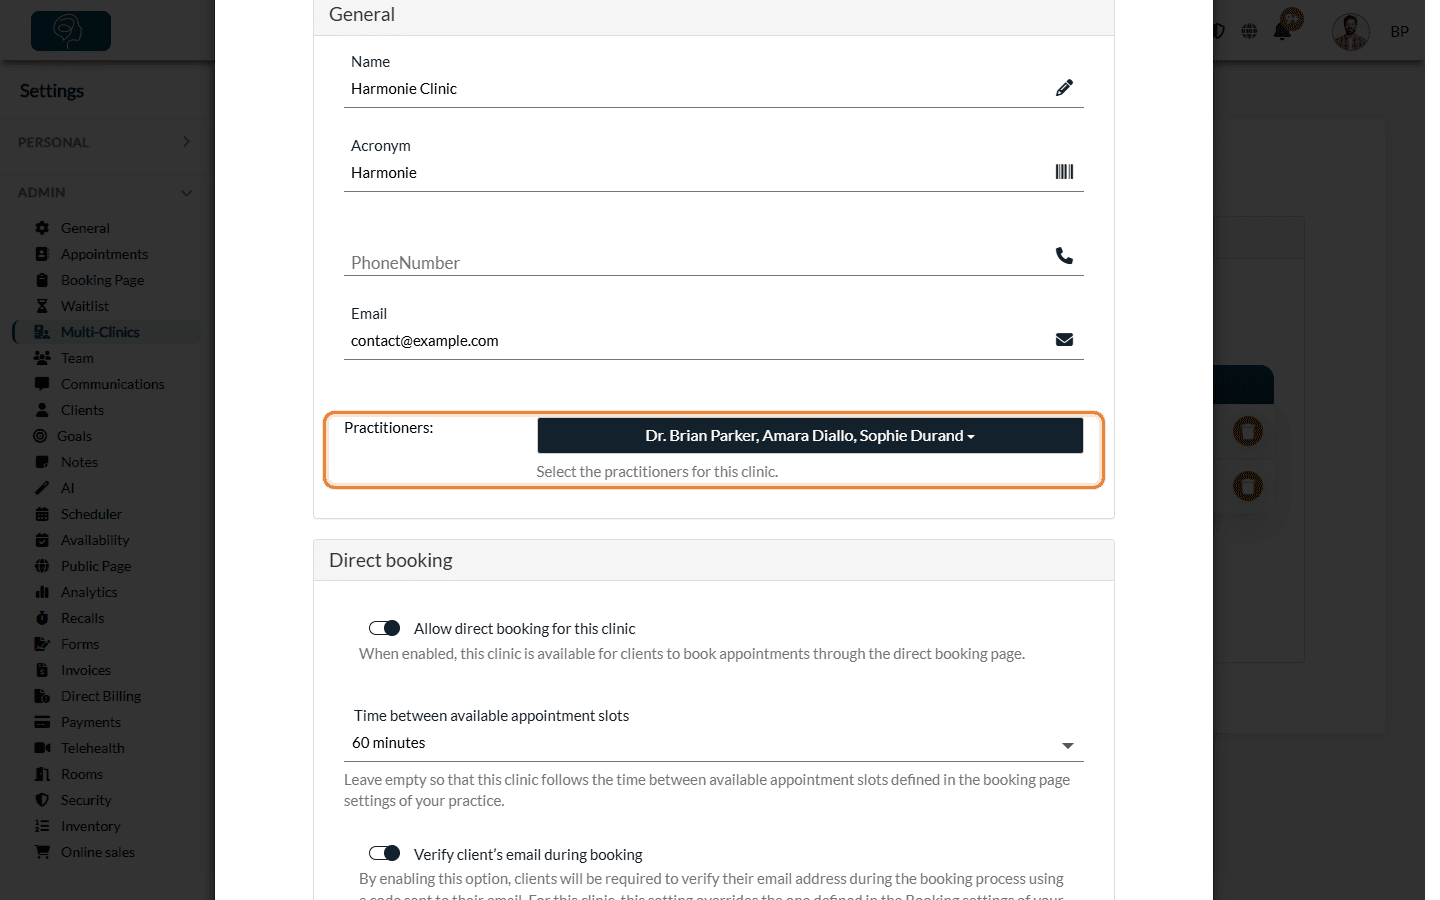
Task: Click the Waitlist hourglass icon
Action: (x=42, y=306)
